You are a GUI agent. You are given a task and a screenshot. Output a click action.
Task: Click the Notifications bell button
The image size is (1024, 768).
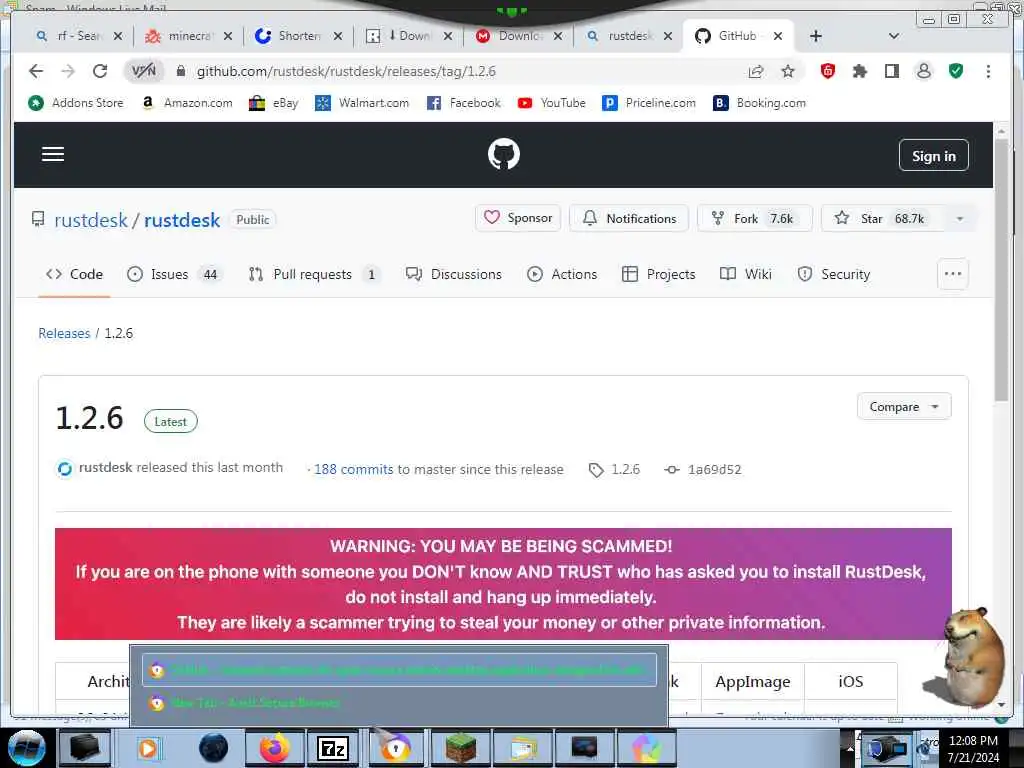[x=628, y=218]
